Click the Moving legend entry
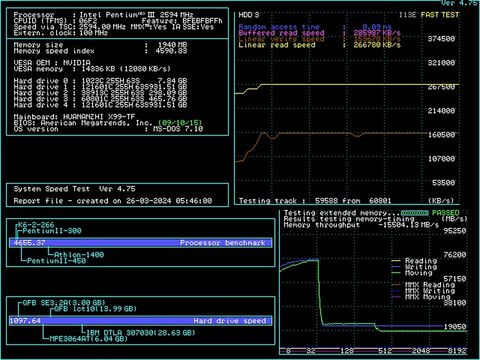 pyautogui.click(x=418, y=273)
